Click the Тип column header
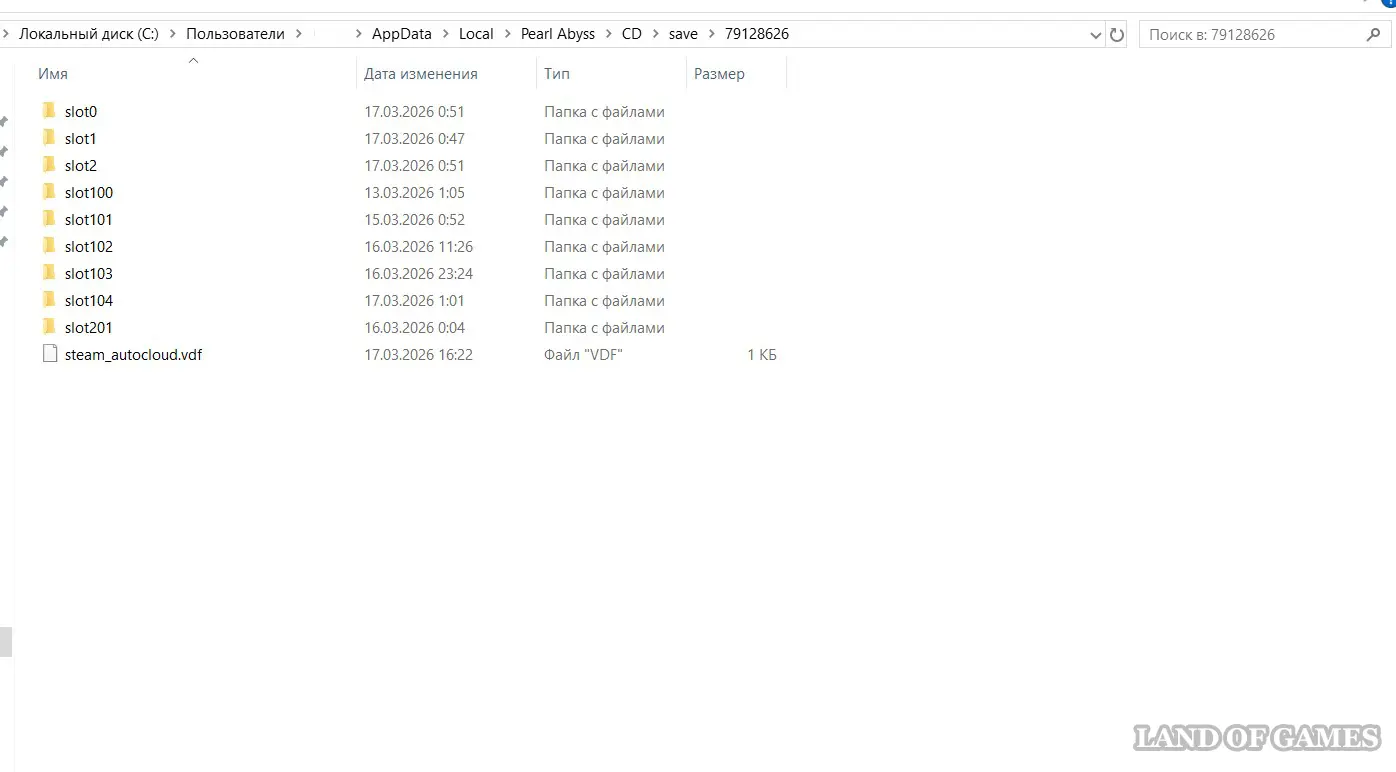This screenshot has width=1396, height=772. coord(557,74)
